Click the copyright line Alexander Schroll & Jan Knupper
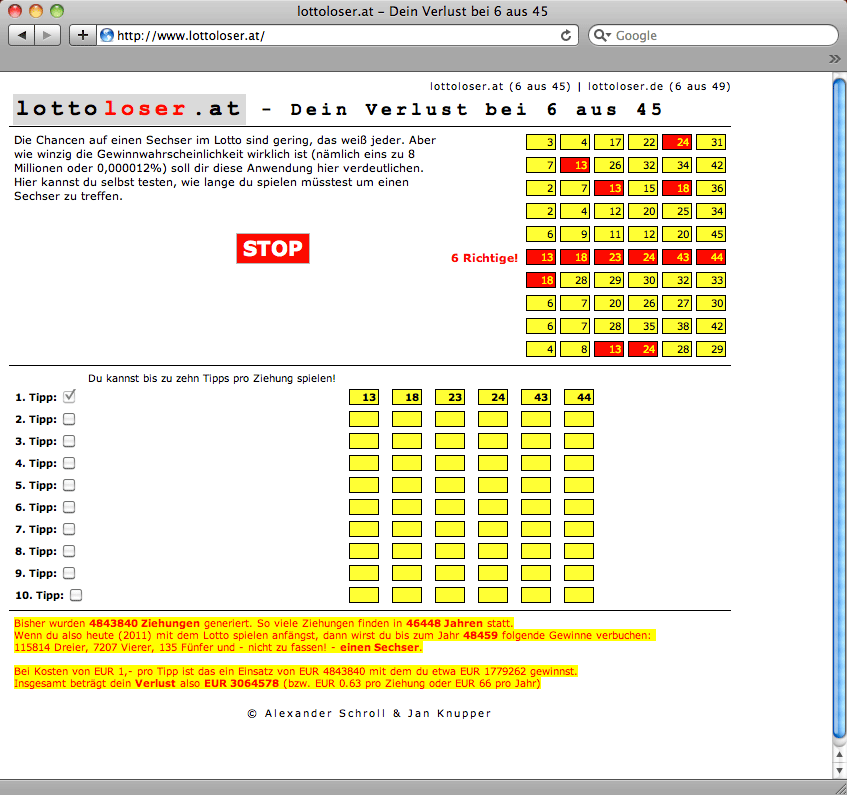847x795 pixels. click(x=369, y=713)
